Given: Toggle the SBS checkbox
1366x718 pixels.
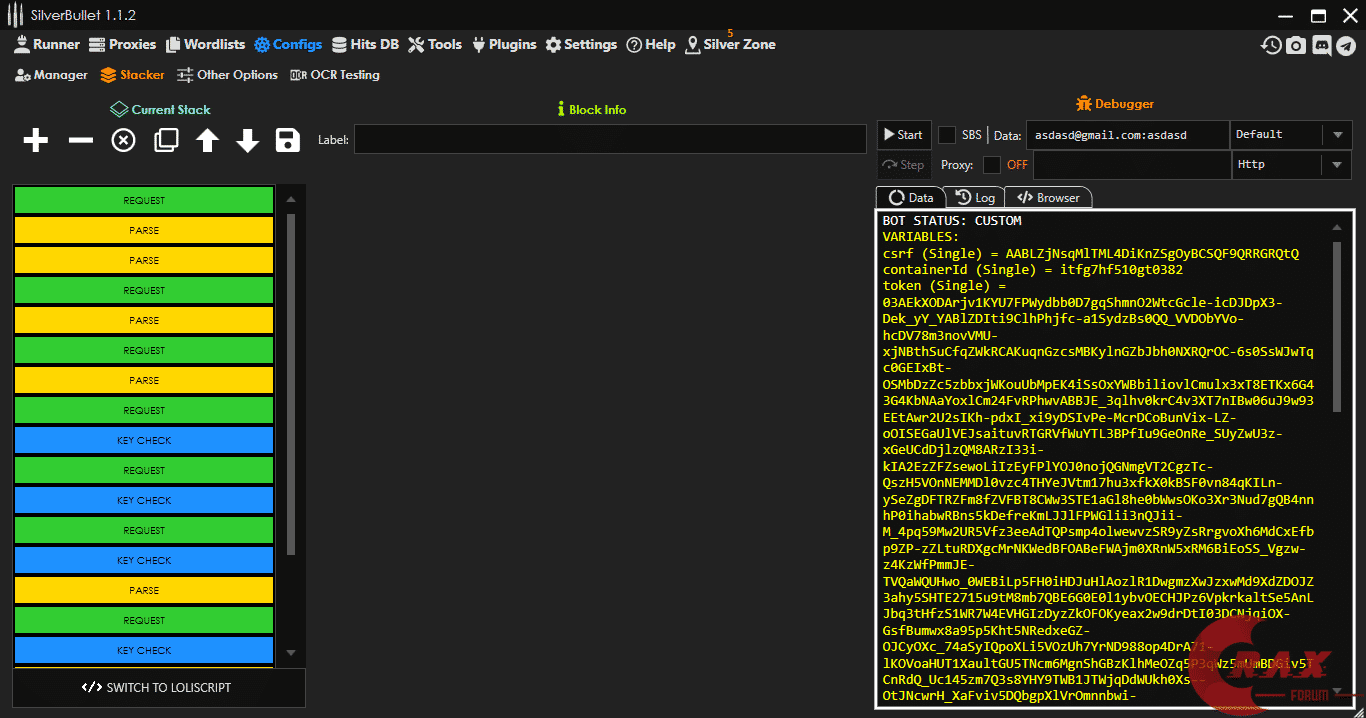Looking at the screenshot, I should [947, 135].
